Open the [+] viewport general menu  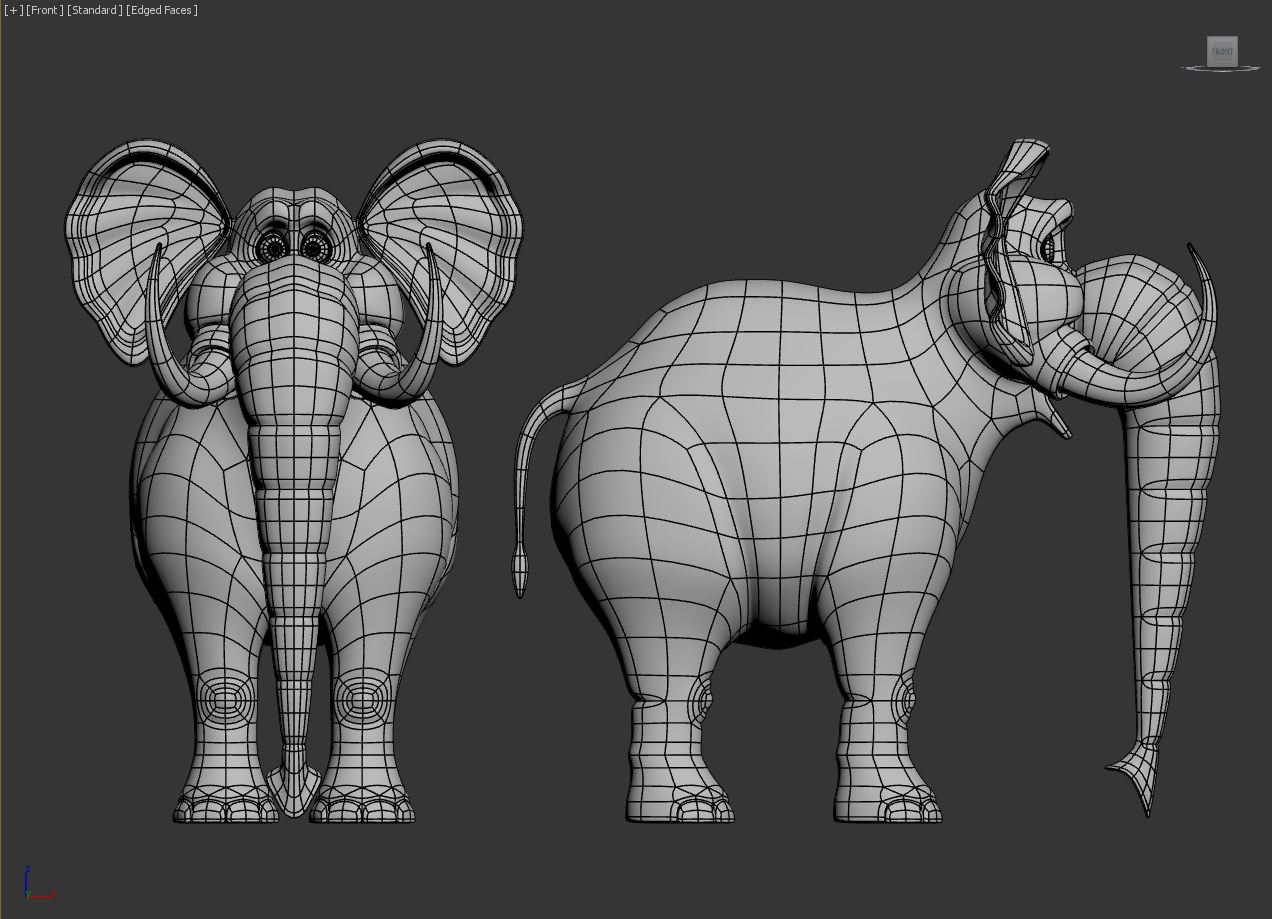[x=14, y=10]
